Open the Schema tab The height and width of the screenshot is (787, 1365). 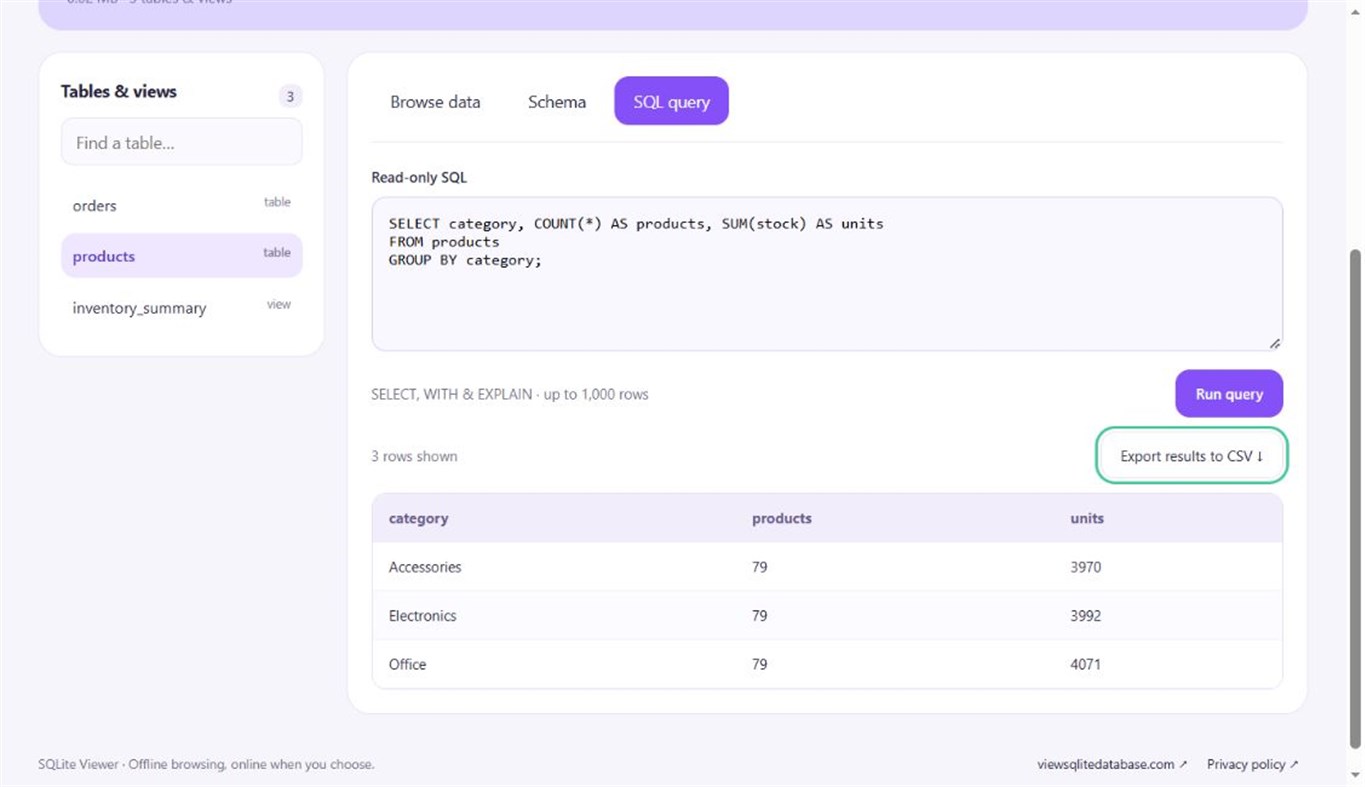tap(557, 102)
